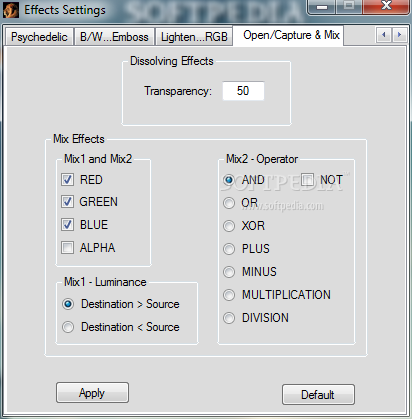Click the Default button
Screen dimensions: 412x419
[318, 395]
